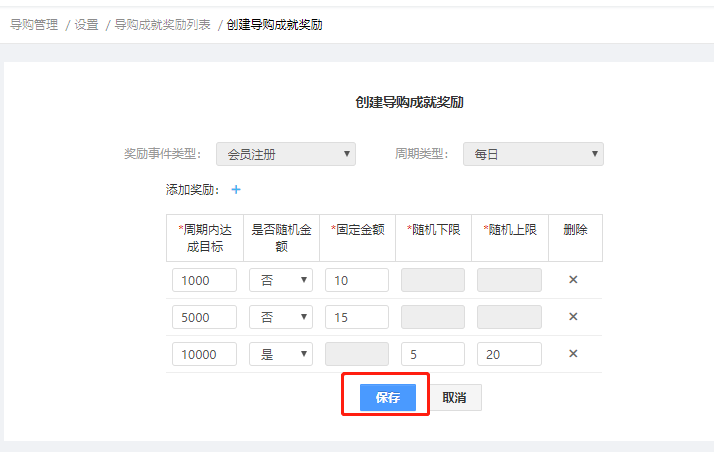Click the 保存 button
This screenshot has height=452, width=714.
[x=388, y=397]
